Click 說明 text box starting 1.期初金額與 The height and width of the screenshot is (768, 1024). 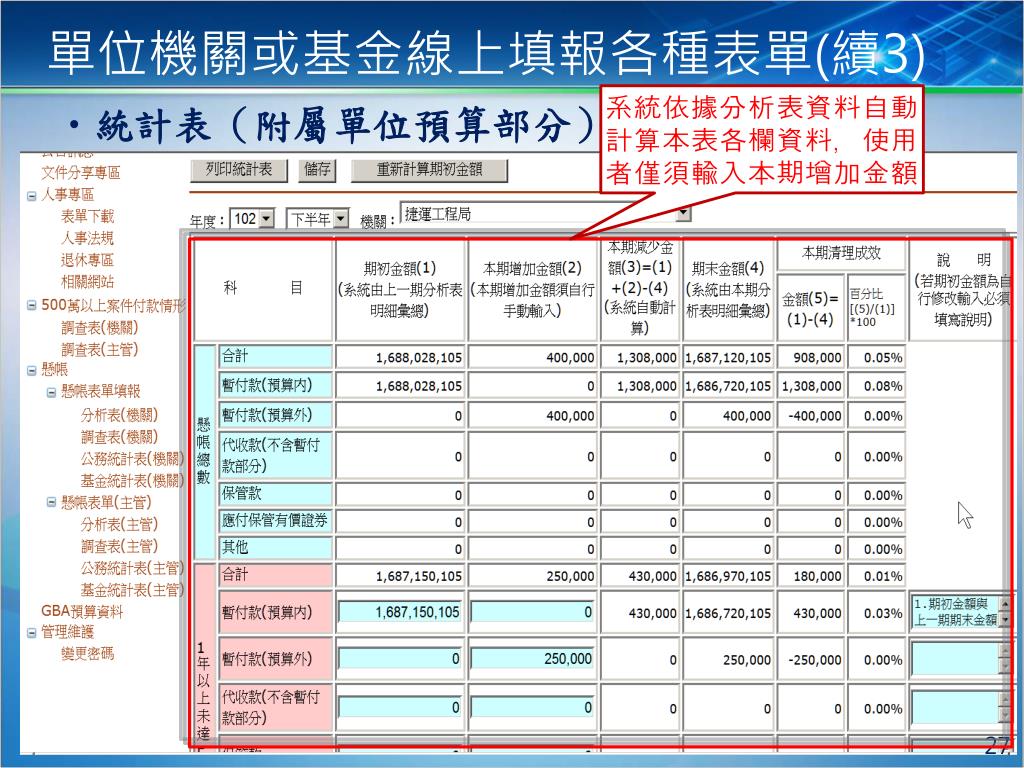pos(955,612)
